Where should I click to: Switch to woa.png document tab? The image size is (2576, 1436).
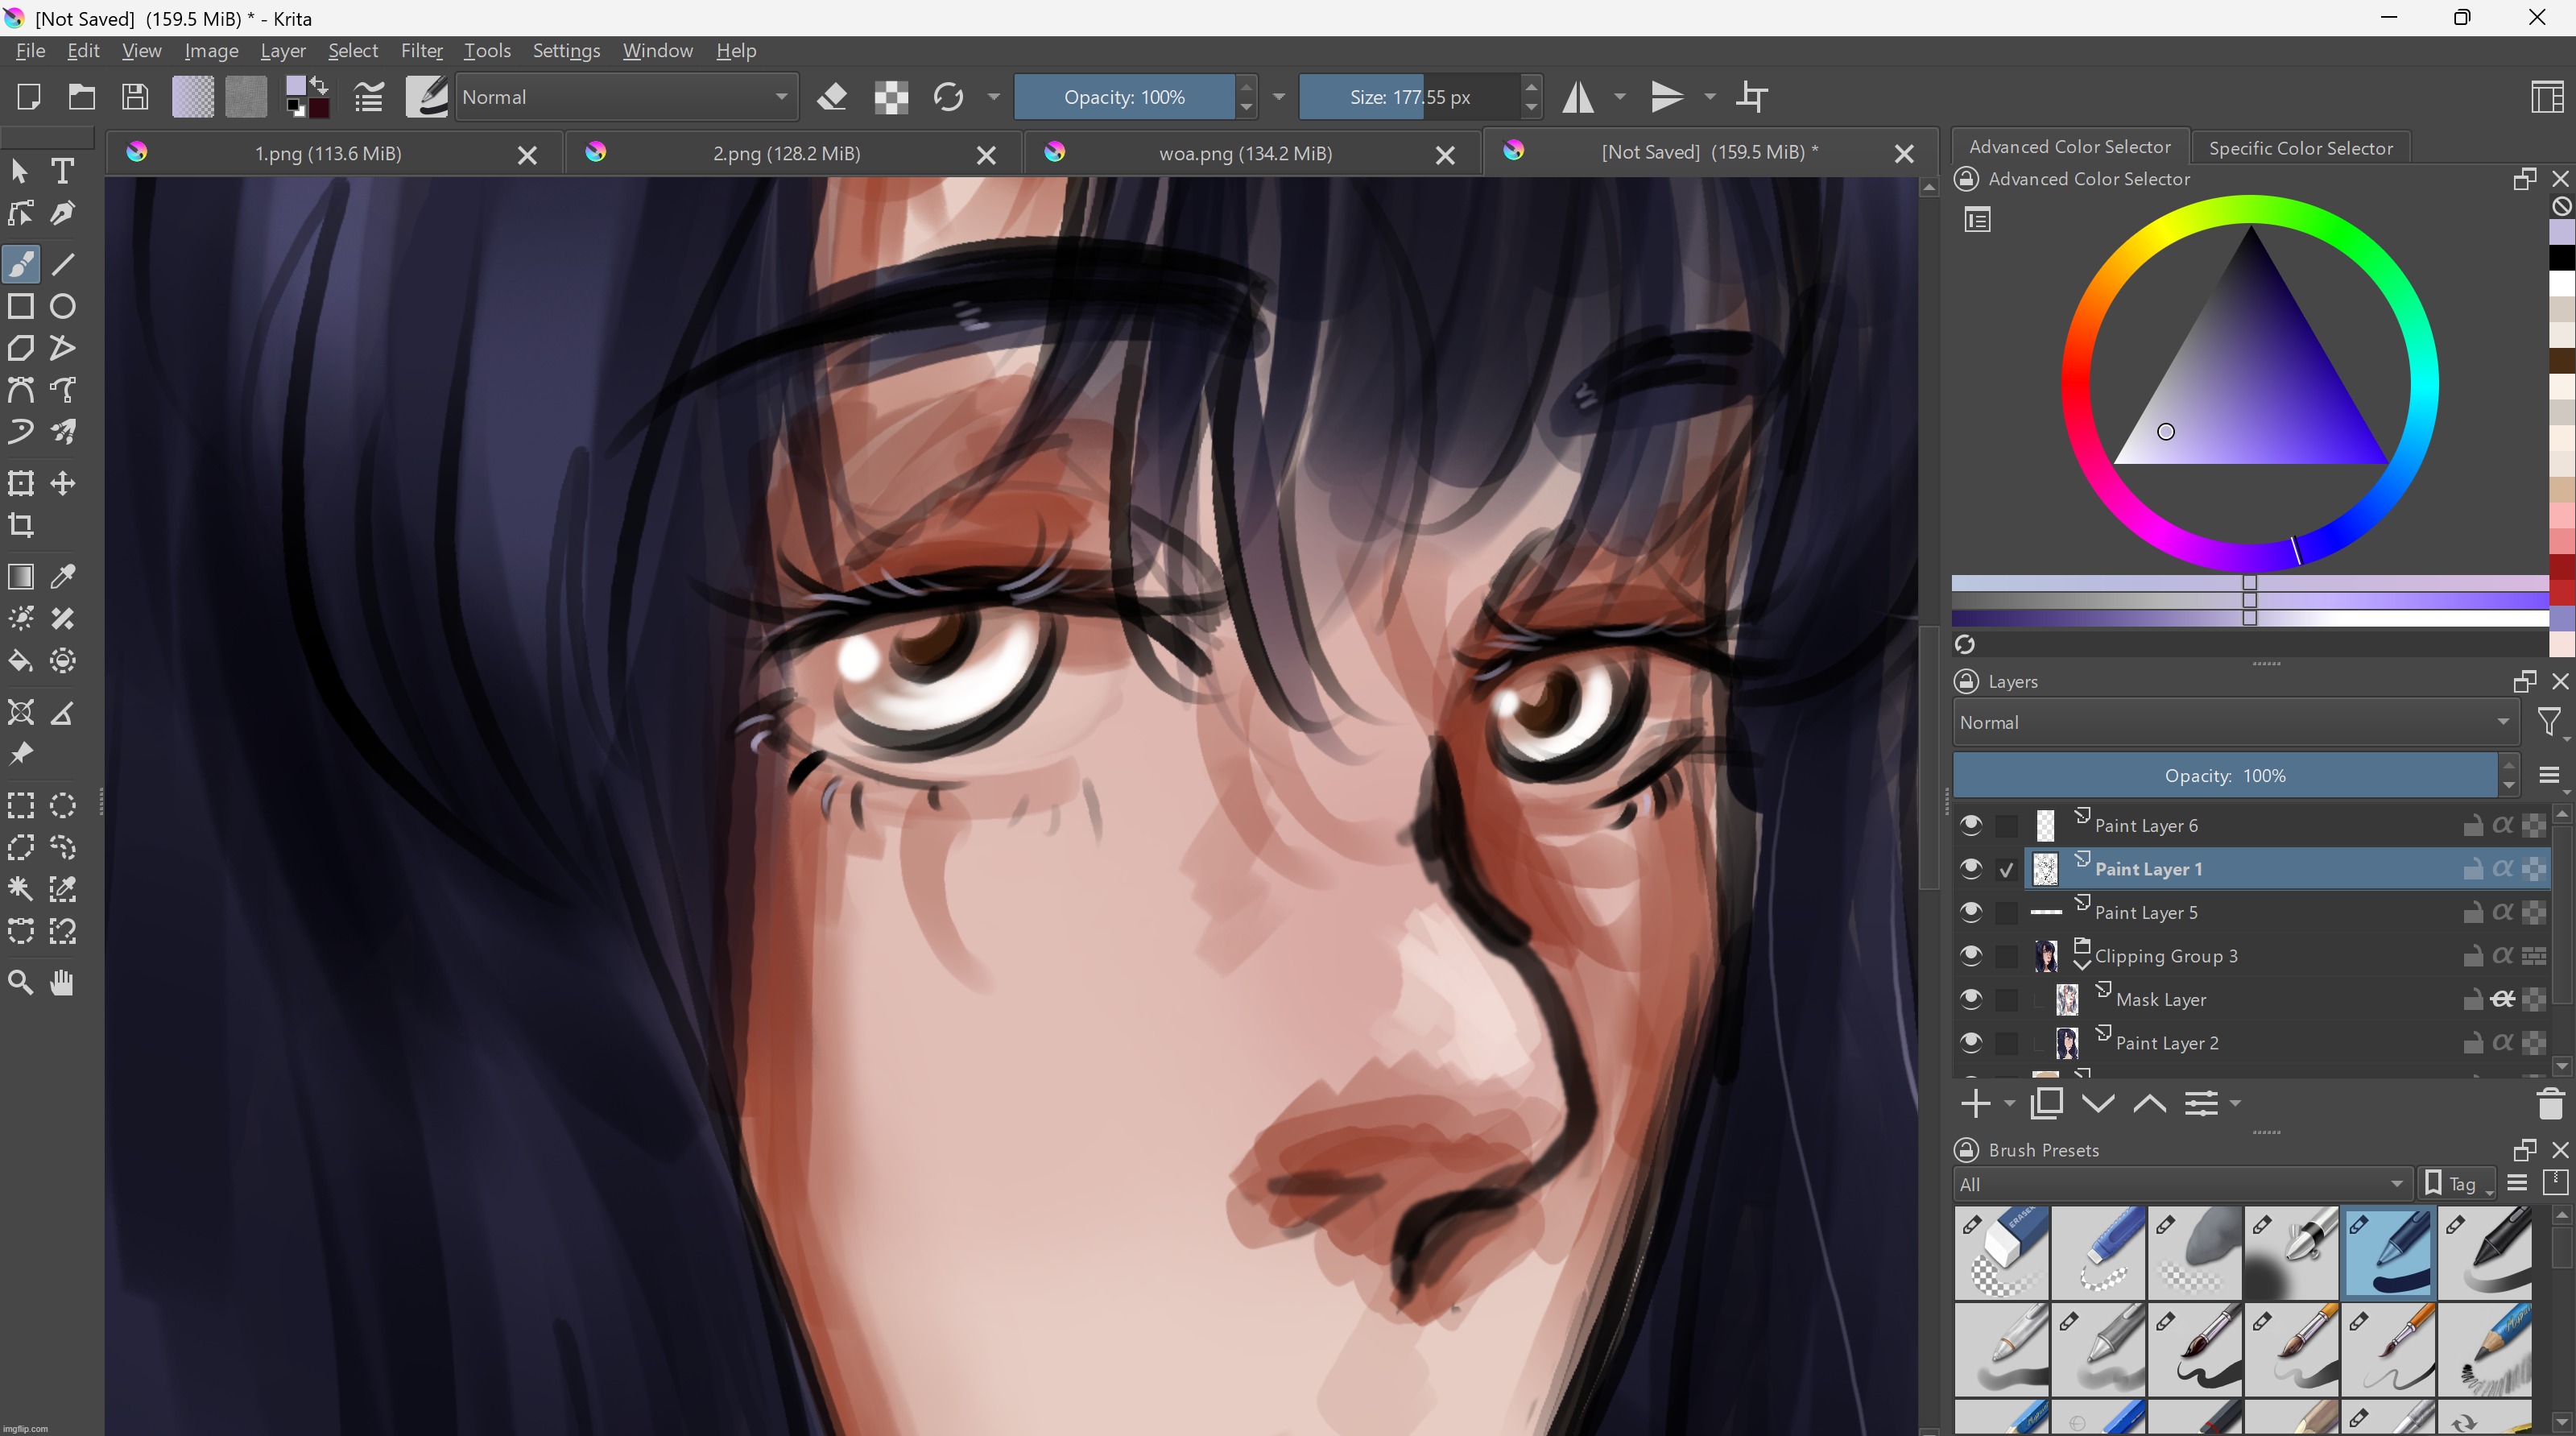pyautogui.click(x=1244, y=153)
